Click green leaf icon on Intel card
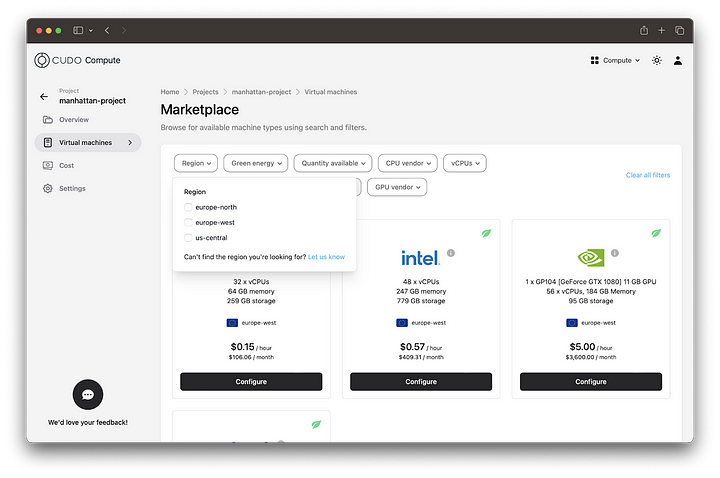Image resolution: width=720 pixels, height=478 pixels. pyautogui.click(x=486, y=233)
